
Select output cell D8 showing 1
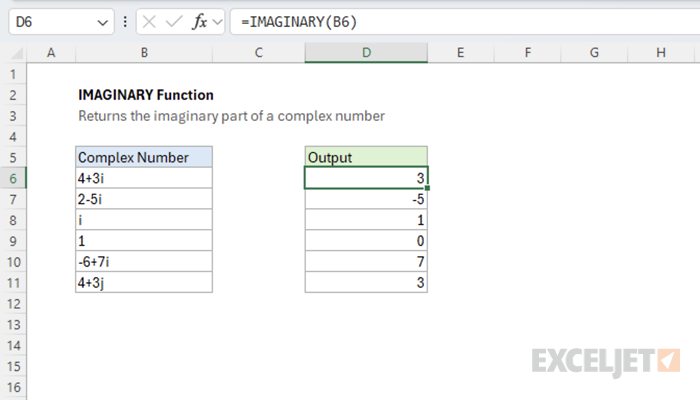tap(366, 220)
